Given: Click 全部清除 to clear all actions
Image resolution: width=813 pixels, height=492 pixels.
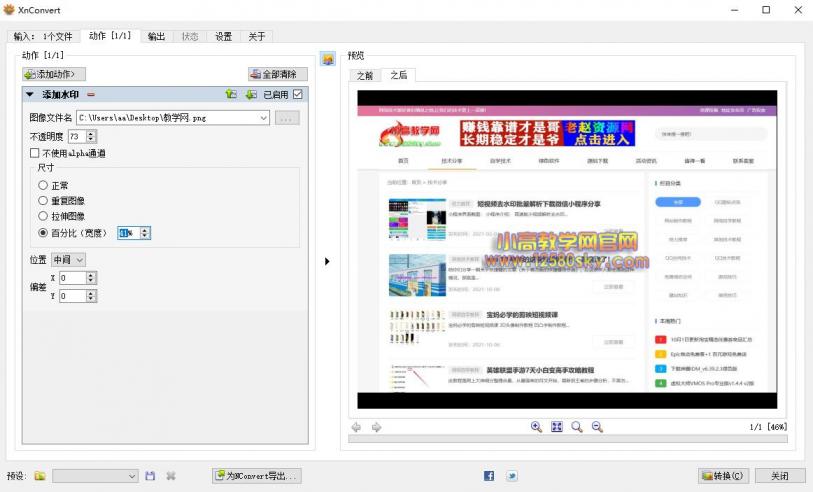Looking at the screenshot, I should coord(278,74).
